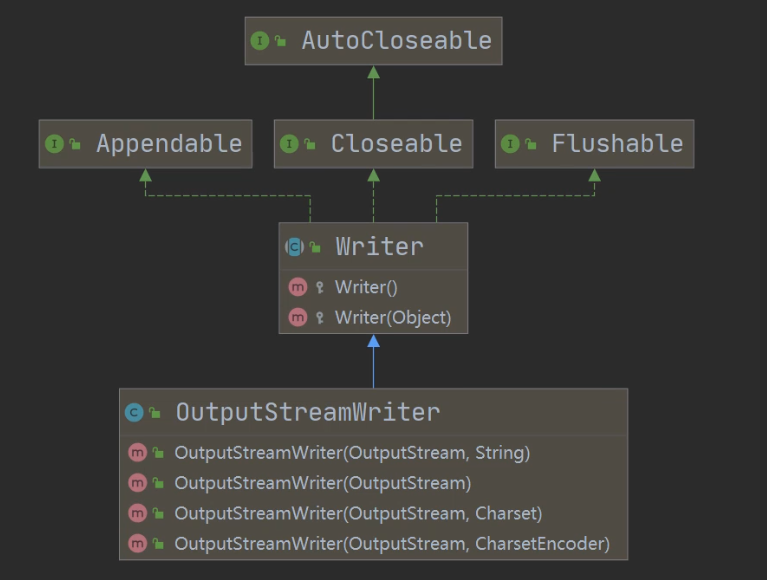The width and height of the screenshot is (767, 580).
Task: Click the Closeable interface icon
Action: coord(289,144)
